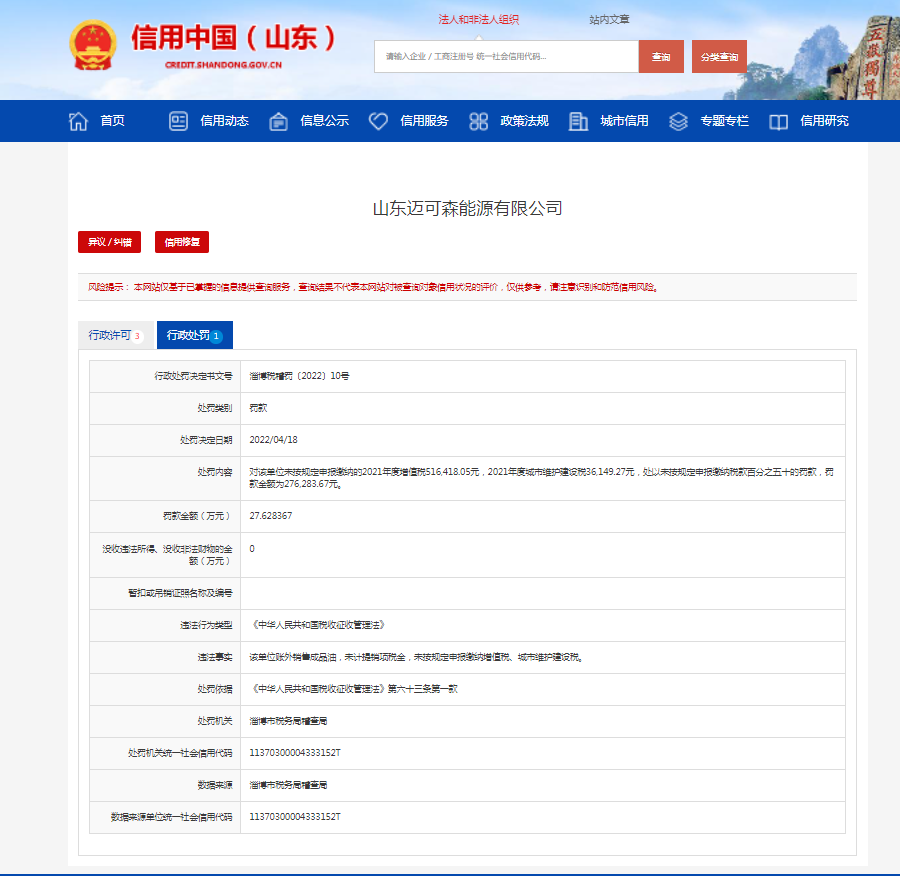The image size is (900, 876).
Task: Click the news icon beside 信用动态
Action: pyautogui.click(x=178, y=121)
